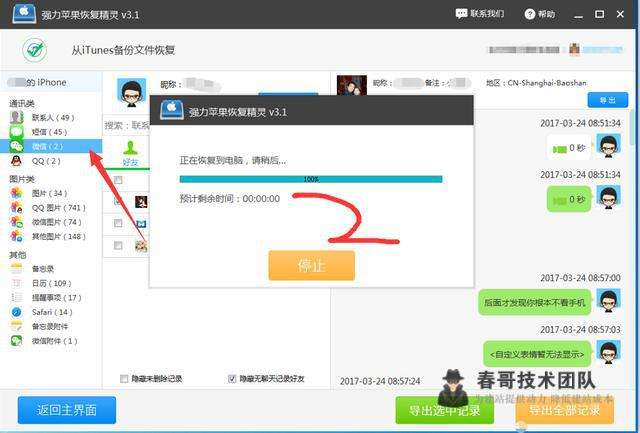This screenshot has height=433, width=640.
Task: Click the green checkmark iTunes backup icon
Action: (x=35, y=50)
